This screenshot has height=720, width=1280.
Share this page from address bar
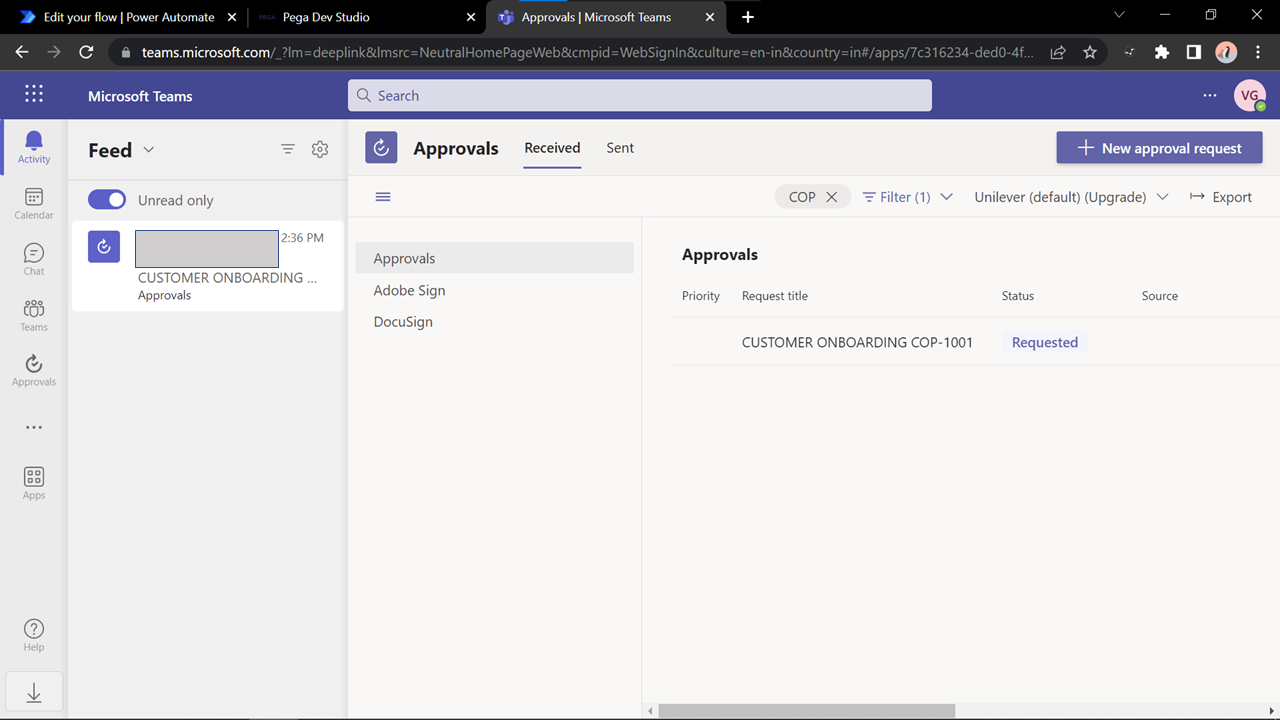click(x=1058, y=52)
